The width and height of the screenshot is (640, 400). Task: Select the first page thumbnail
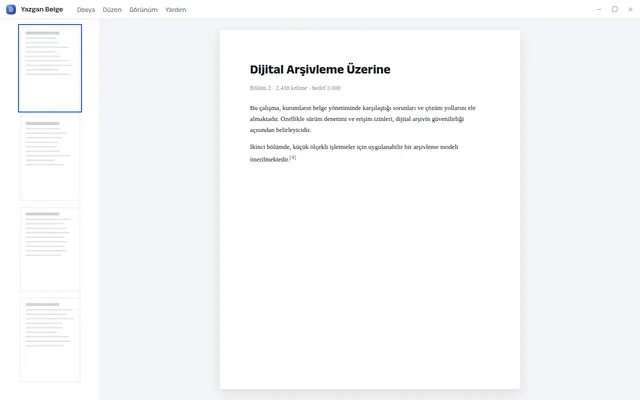pos(50,68)
